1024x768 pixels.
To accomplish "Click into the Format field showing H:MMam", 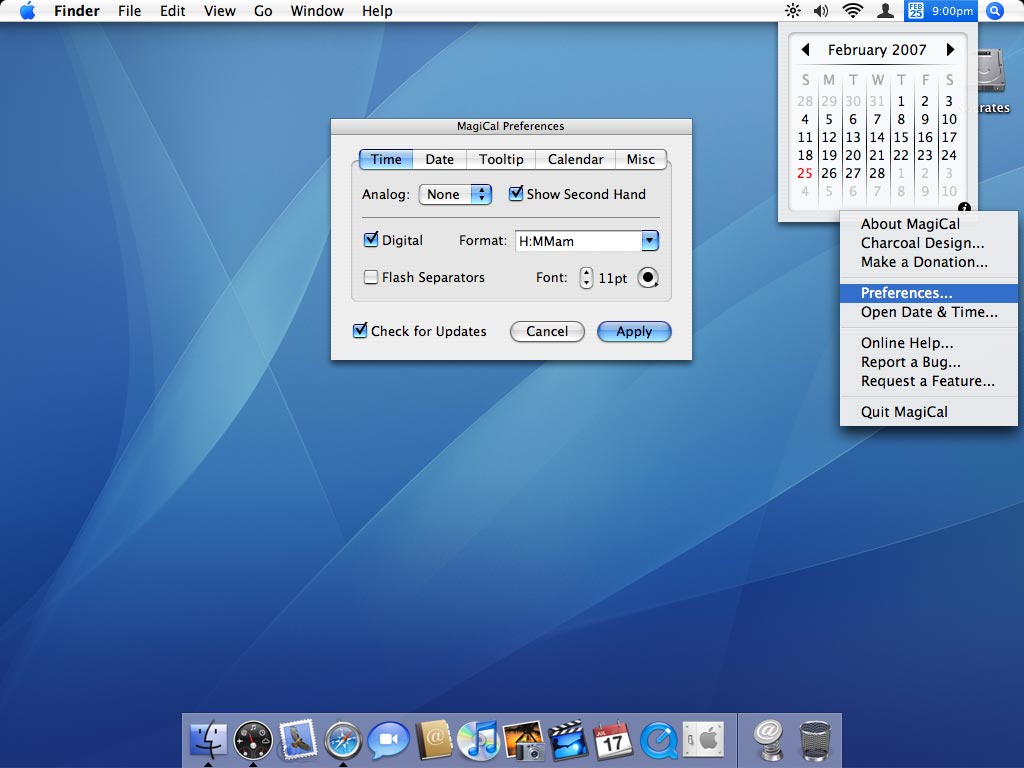I will 579,241.
